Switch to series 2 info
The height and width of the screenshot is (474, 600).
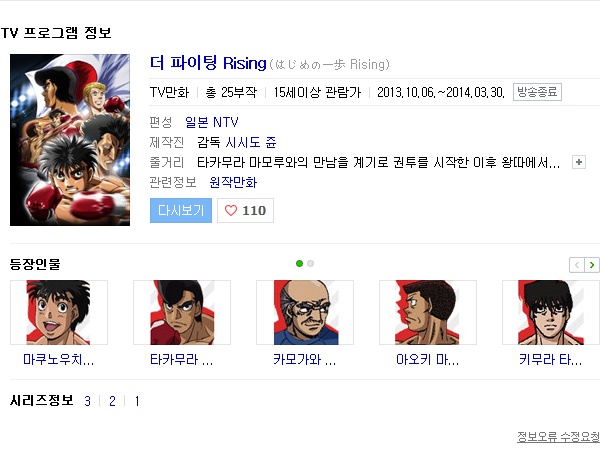click(x=112, y=401)
